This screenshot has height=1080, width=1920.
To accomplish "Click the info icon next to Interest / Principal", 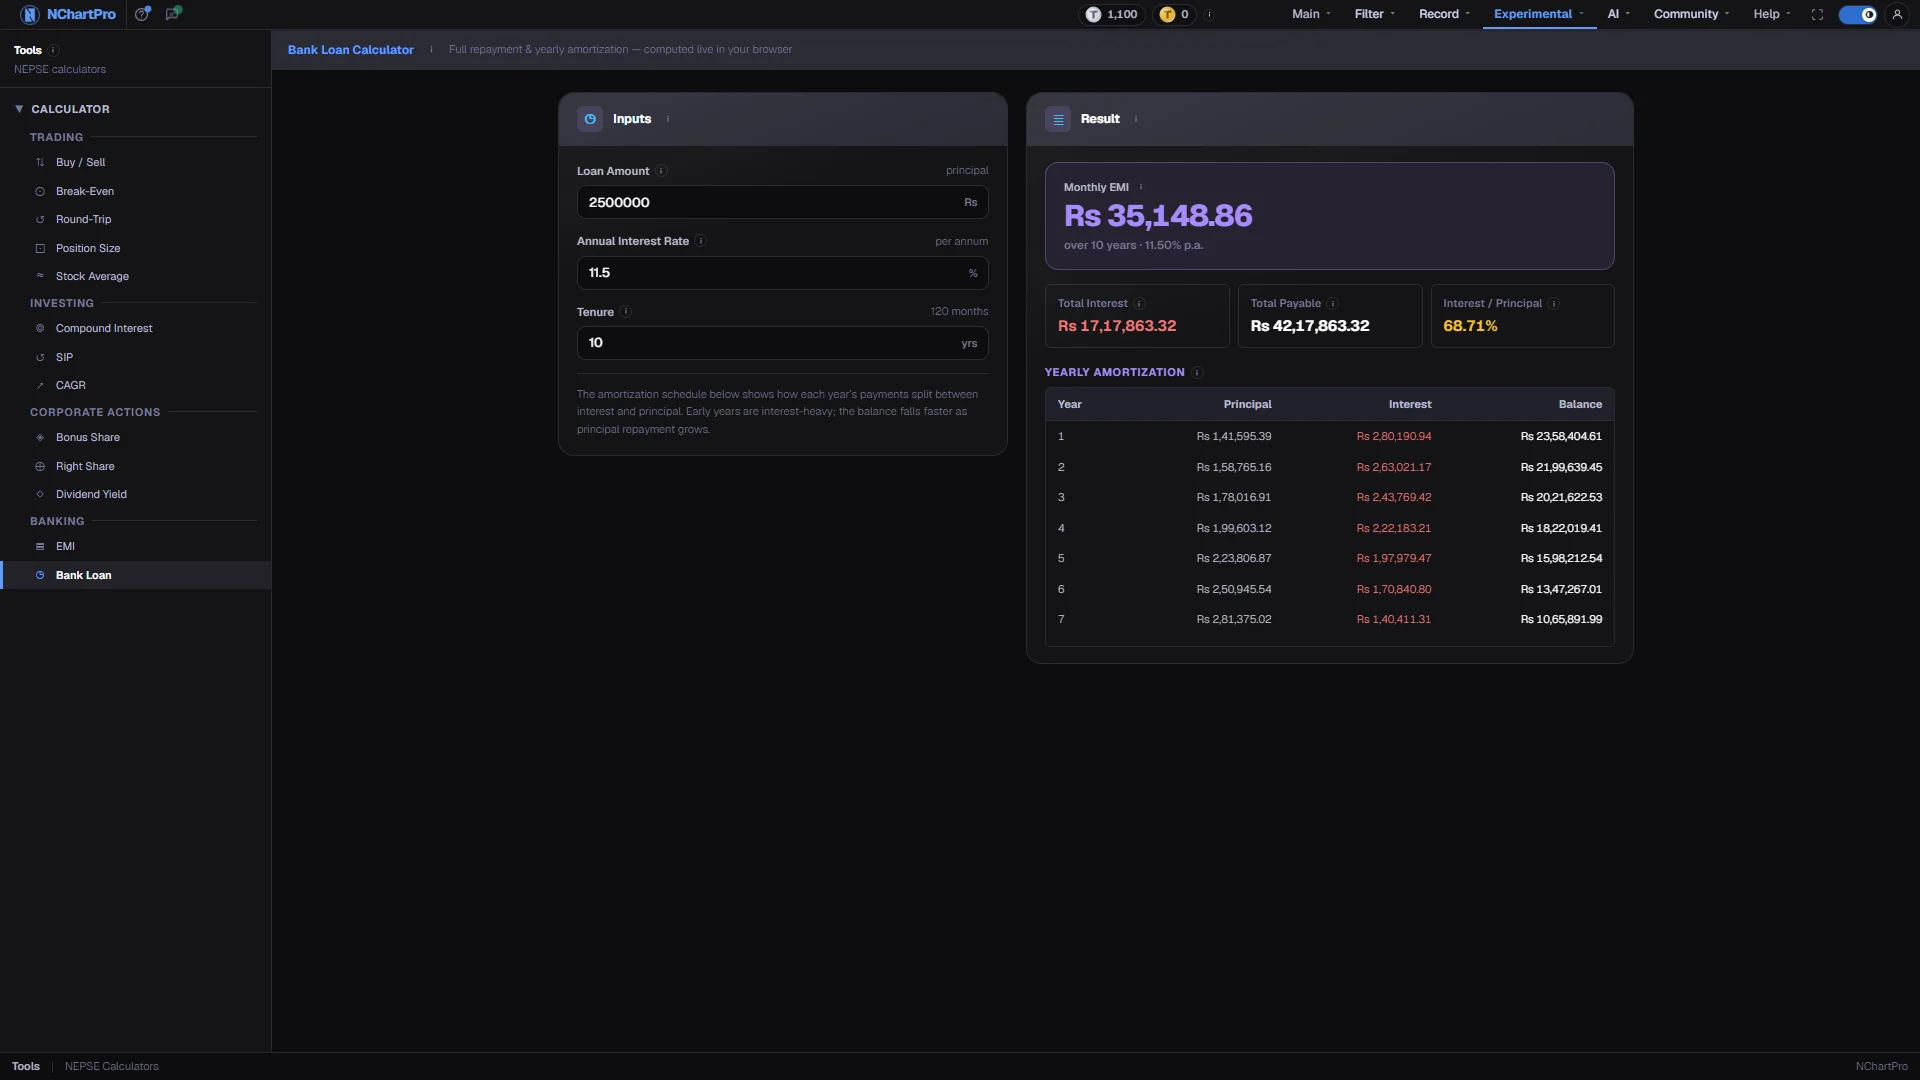I will tap(1554, 303).
